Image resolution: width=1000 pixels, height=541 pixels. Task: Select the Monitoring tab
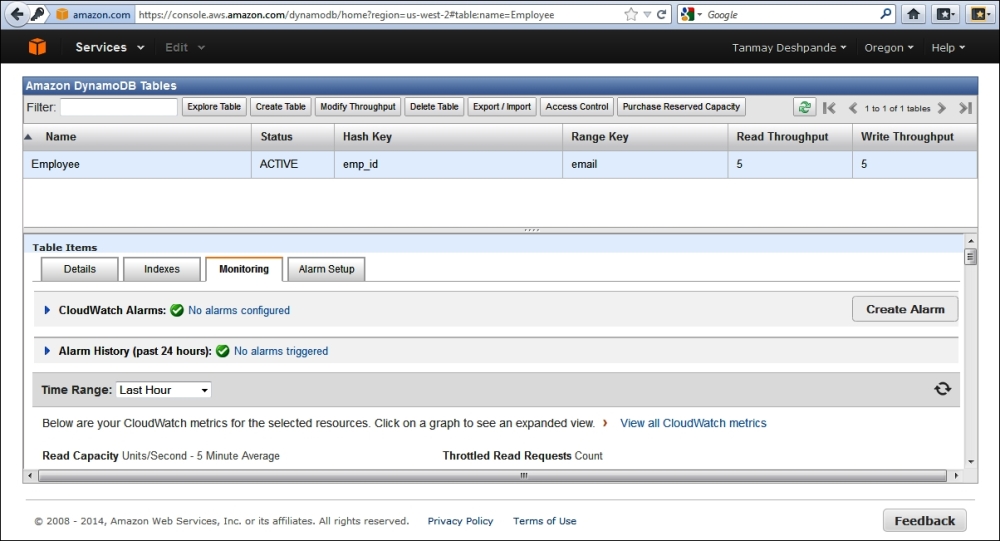point(244,269)
